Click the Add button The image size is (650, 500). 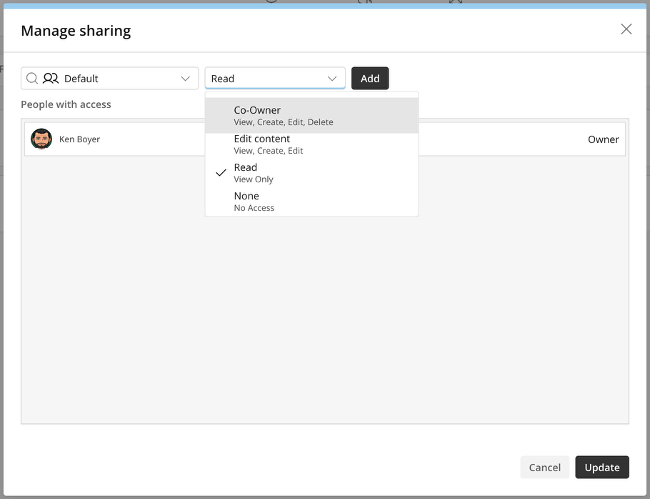[370, 78]
